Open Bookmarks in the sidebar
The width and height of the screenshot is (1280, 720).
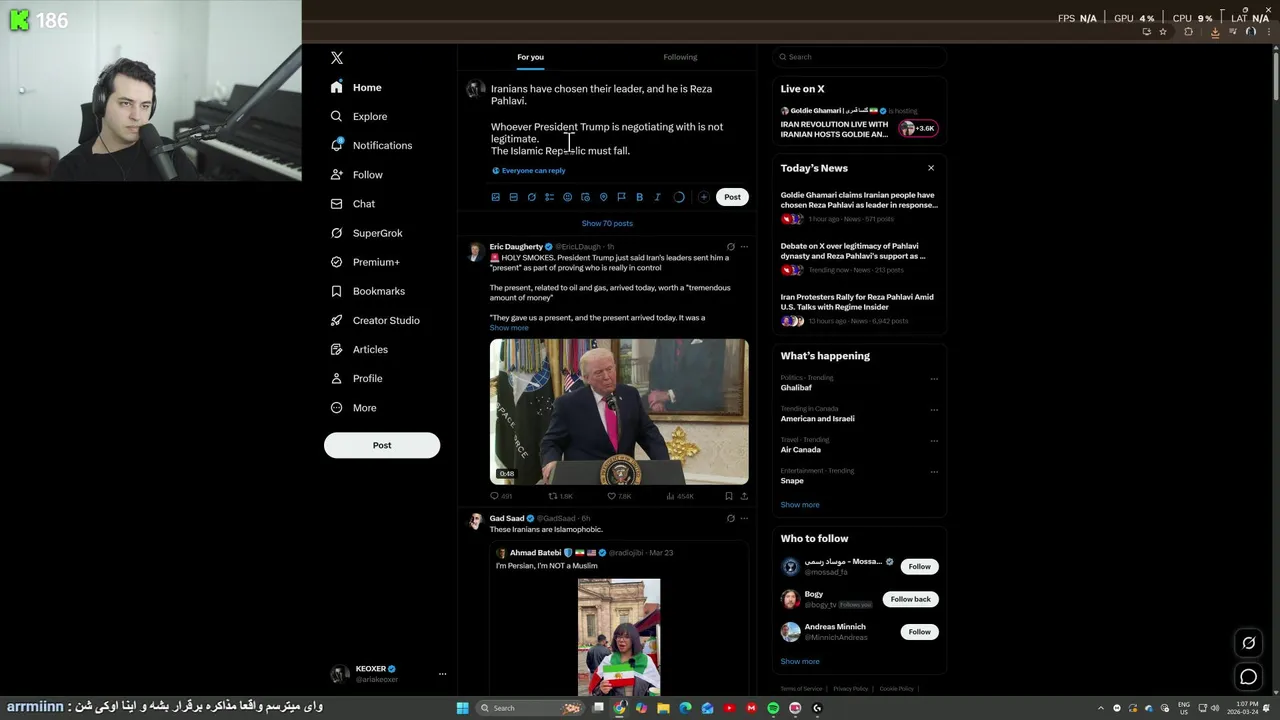(367, 291)
